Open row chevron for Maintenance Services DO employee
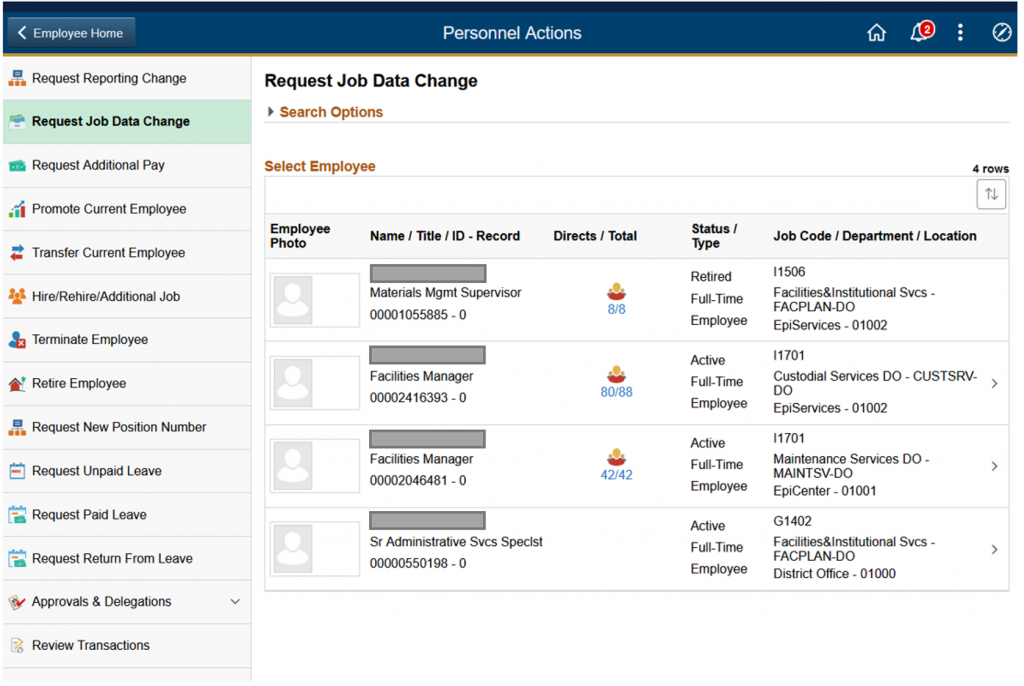Image resolution: width=1024 pixels, height=686 pixels. (994, 466)
